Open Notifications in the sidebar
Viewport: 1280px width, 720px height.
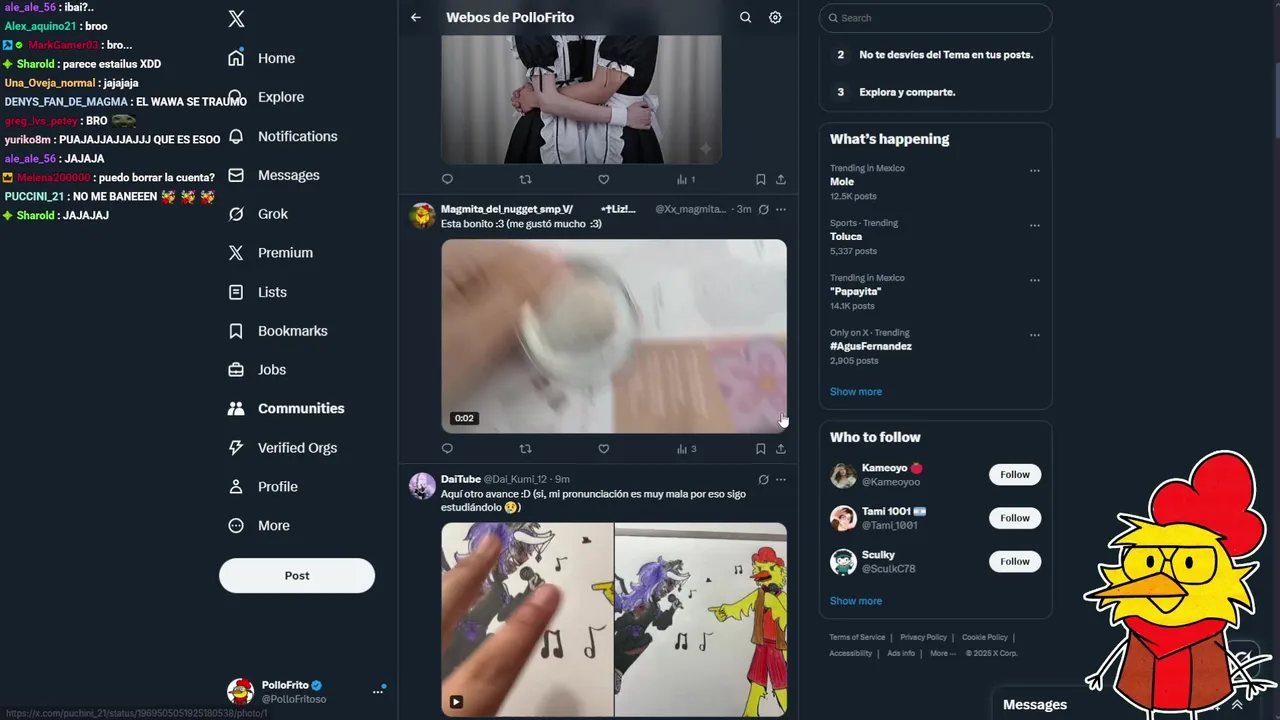282,136
